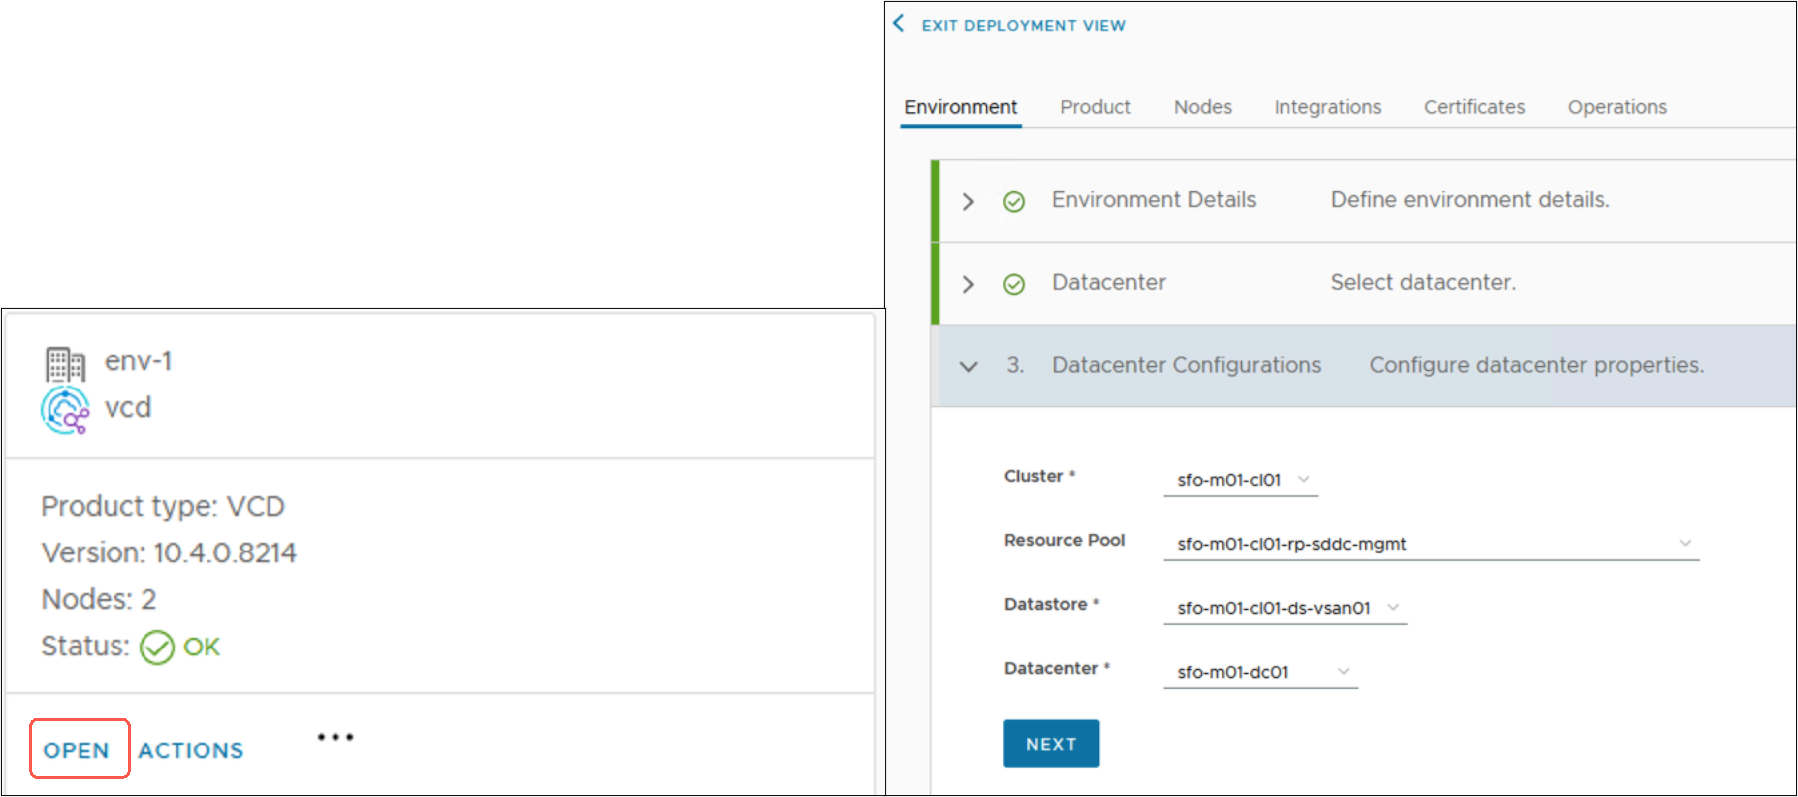Open the Datastore dropdown
Viewport: 1798px width, 797px height.
click(x=1285, y=608)
